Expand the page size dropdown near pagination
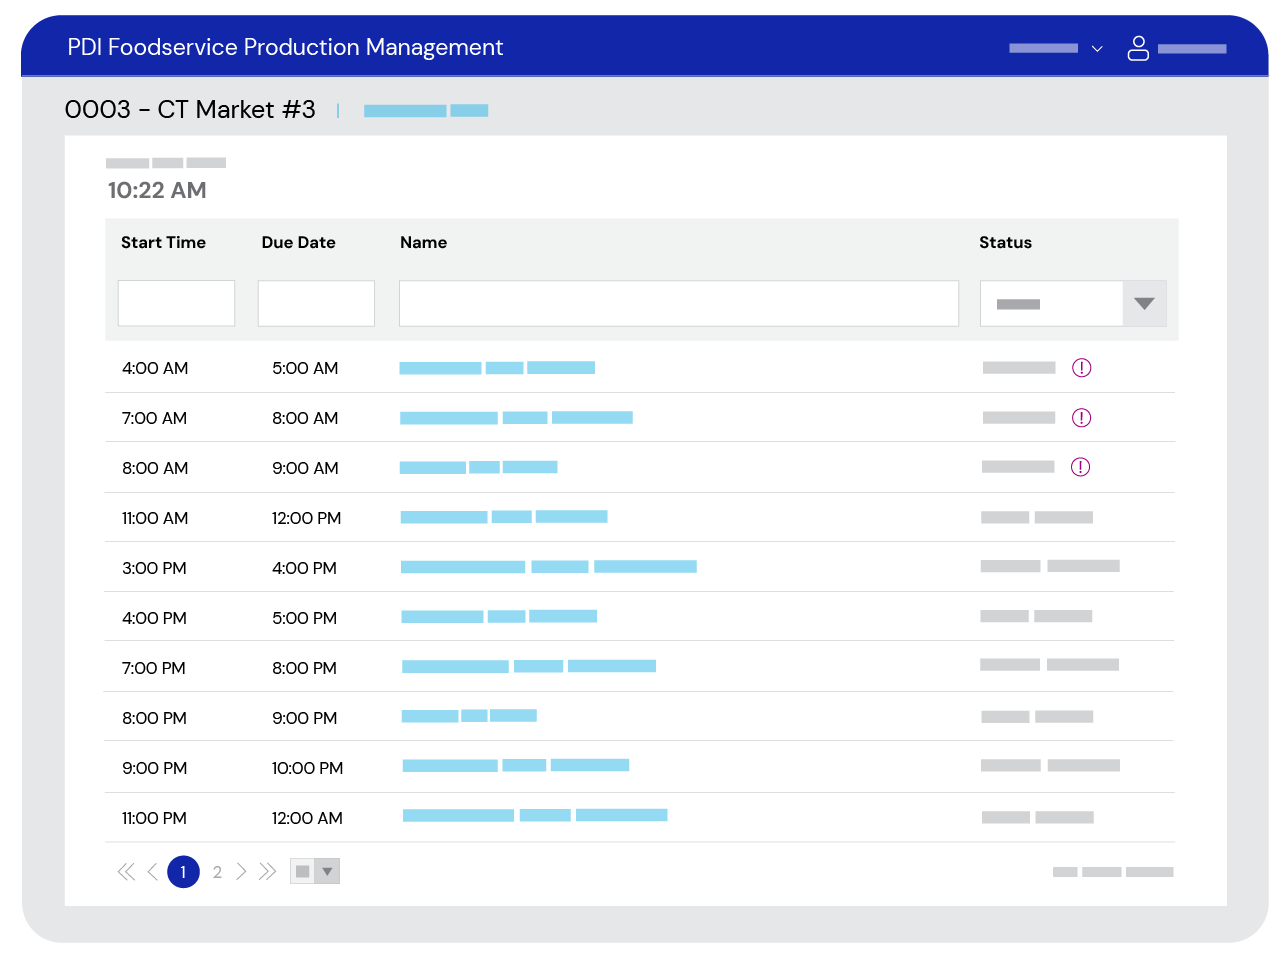 326,872
